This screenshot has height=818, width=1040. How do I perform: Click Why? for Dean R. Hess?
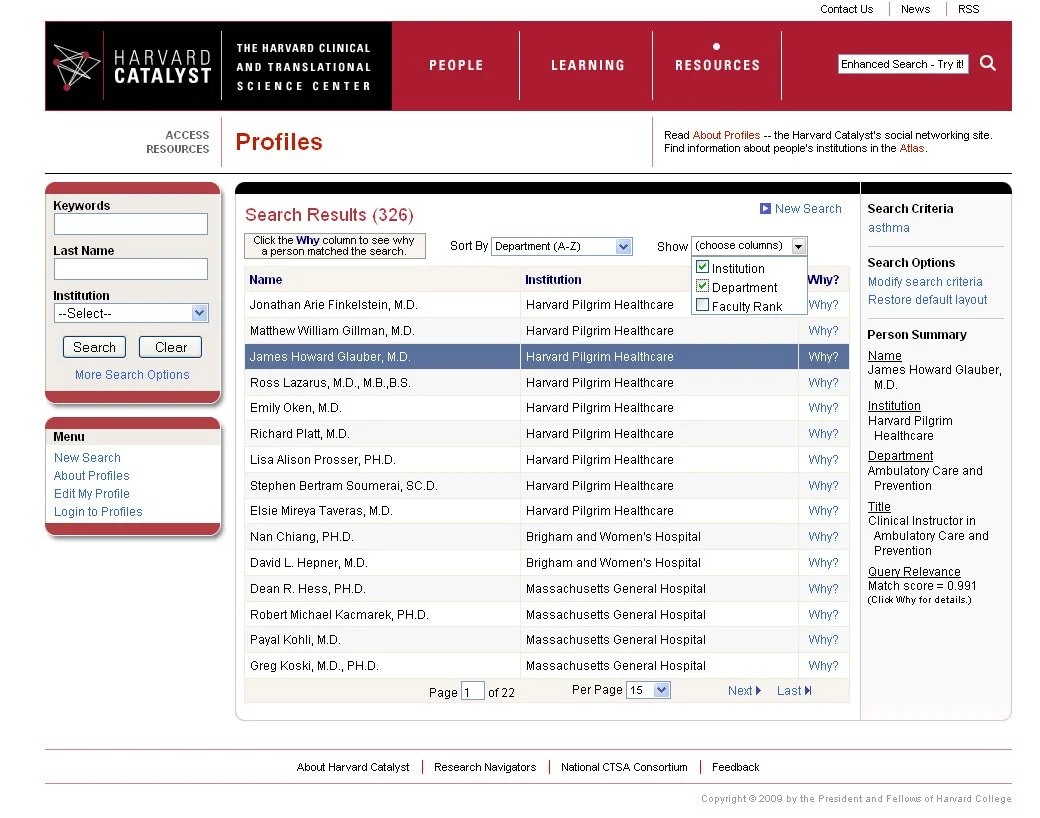click(x=823, y=588)
